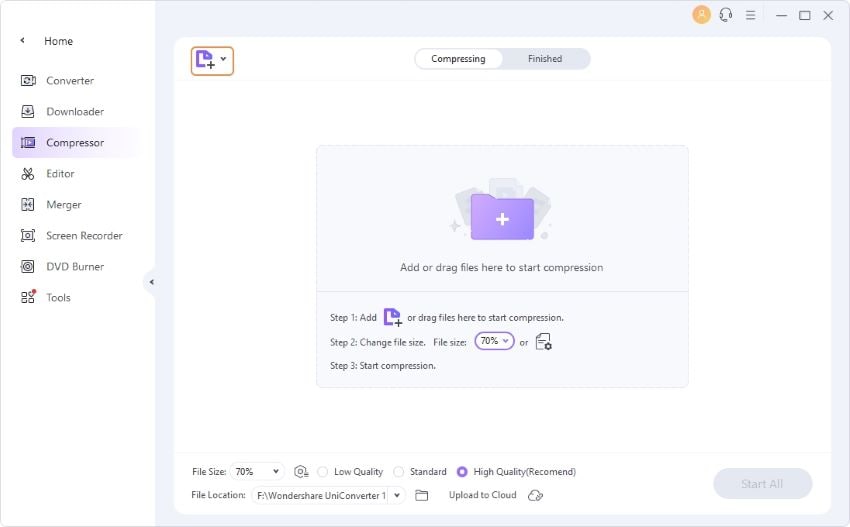This screenshot has width=850, height=527.
Task: Open support via the headset icon
Action: (x=725, y=15)
